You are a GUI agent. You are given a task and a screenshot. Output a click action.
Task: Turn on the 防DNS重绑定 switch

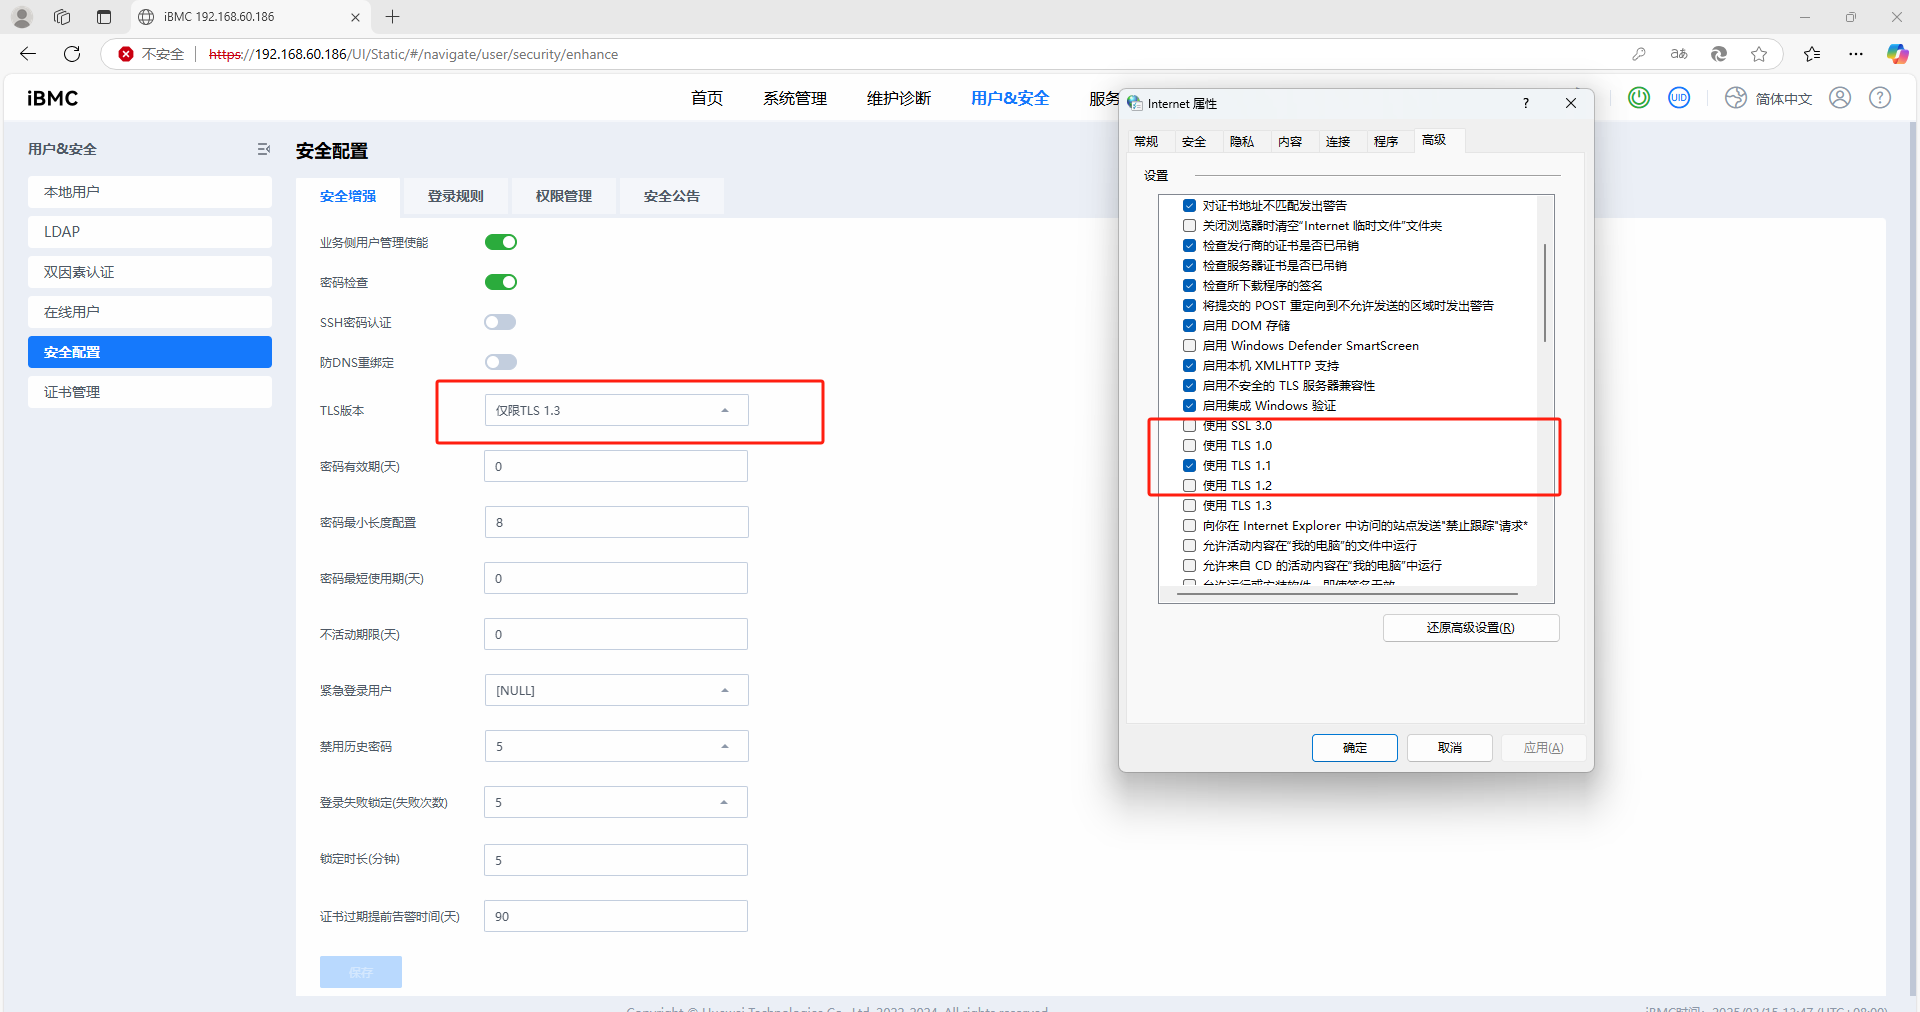pos(500,362)
